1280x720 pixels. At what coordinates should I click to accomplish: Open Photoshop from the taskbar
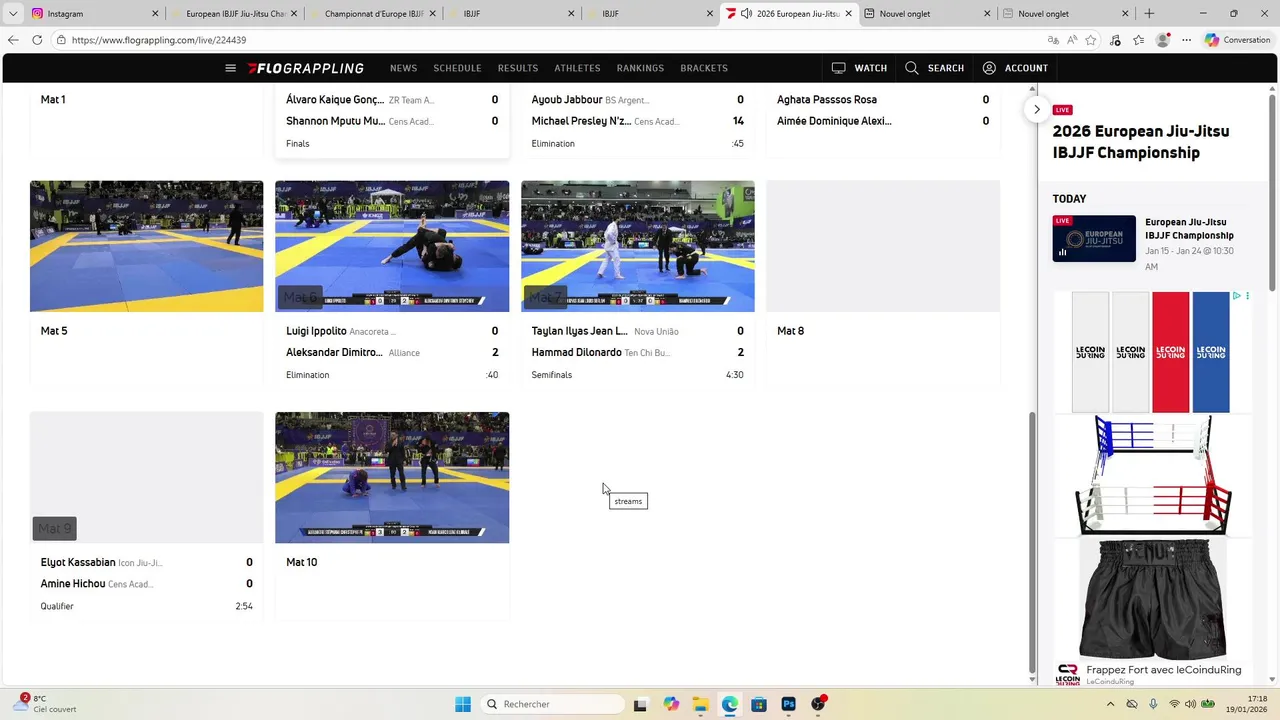click(788, 704)
